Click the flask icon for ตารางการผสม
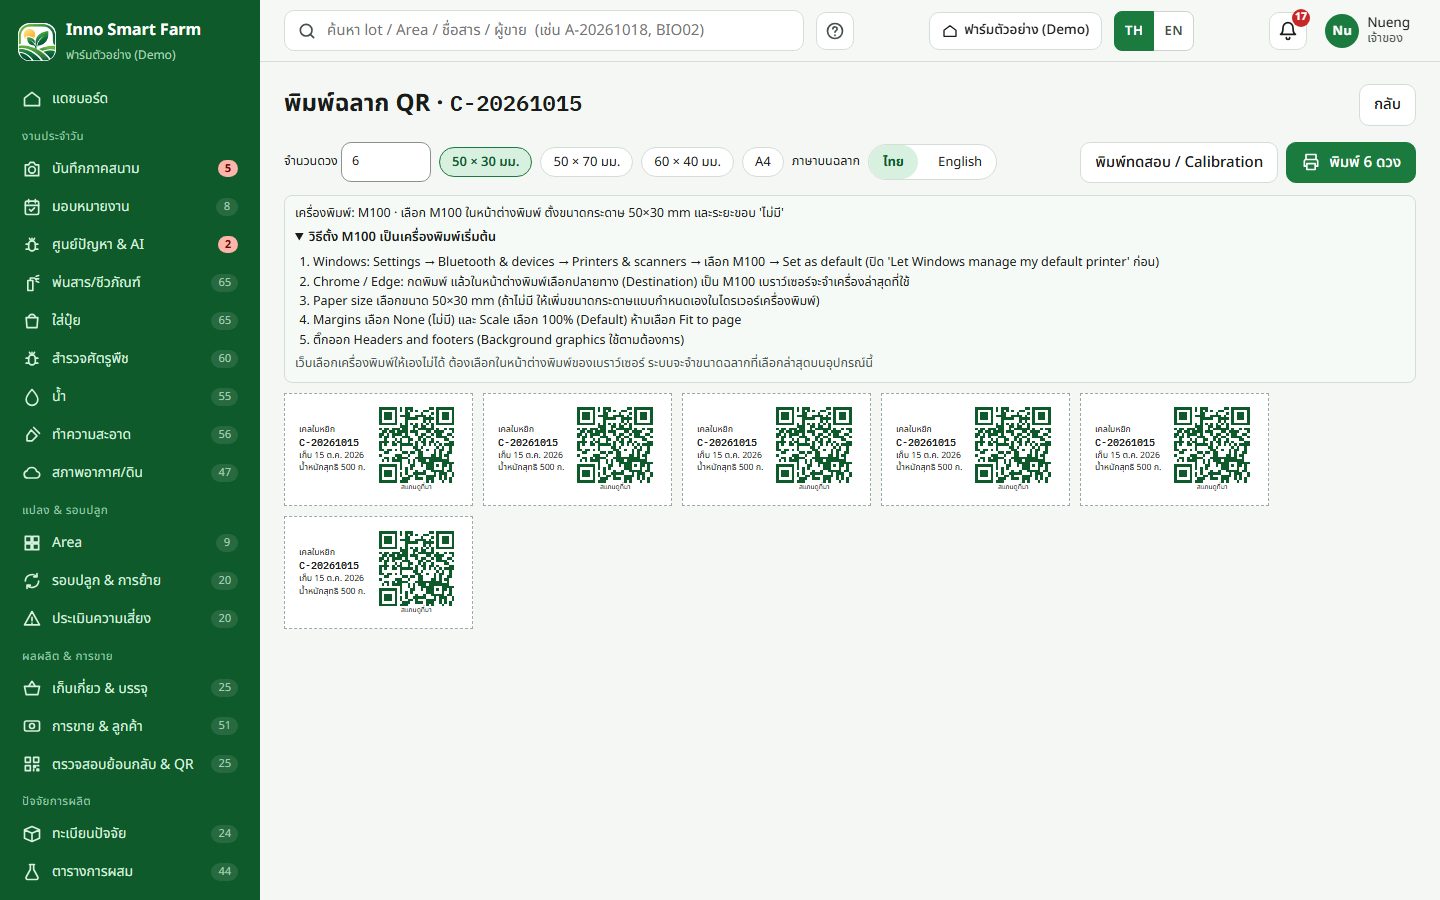Image resolution: width=1440 pixels, height=900 pixels. pos(32,872)
